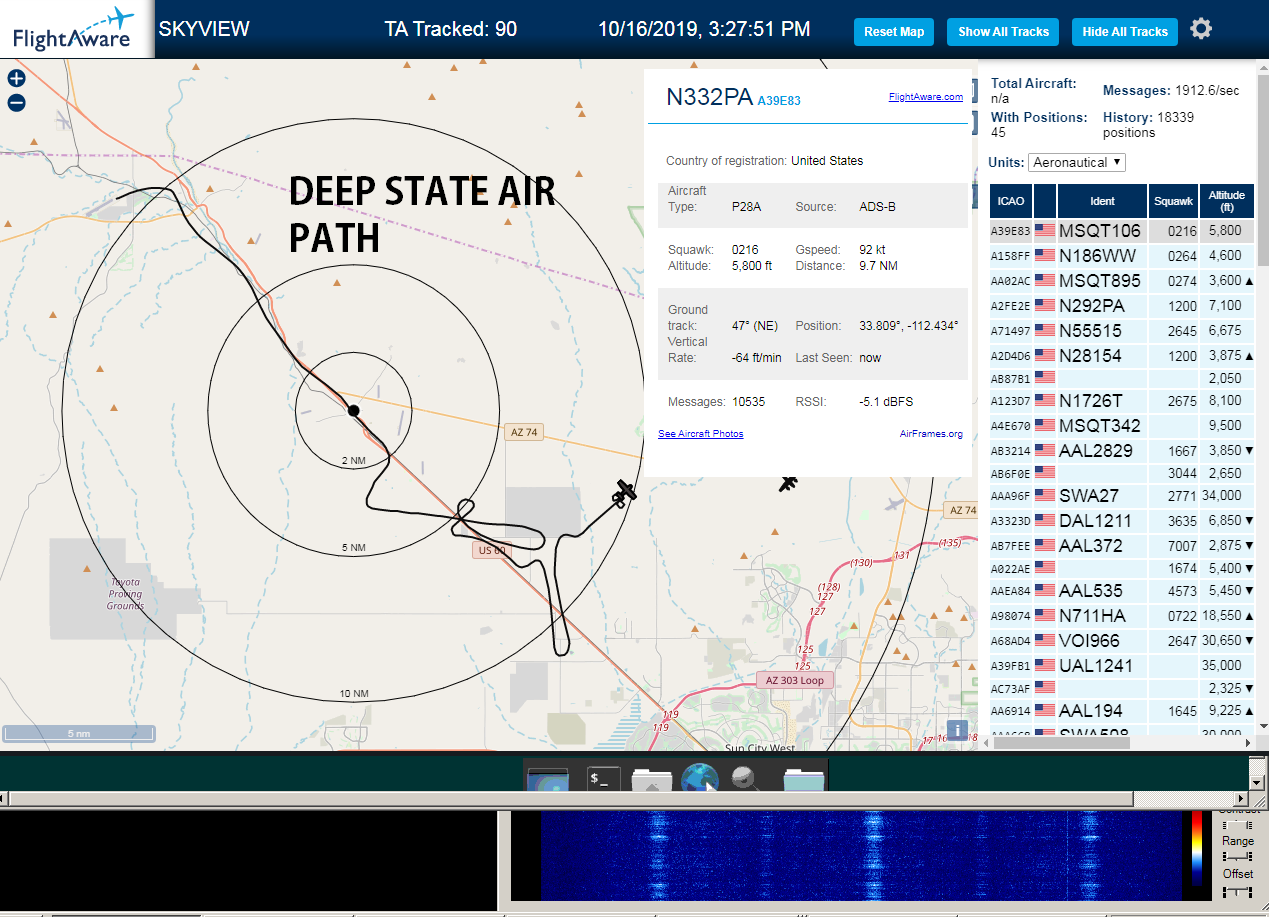The image size is (1269, 917).
Task: Click the blue waterfall spectrum display
Action: point(860,856)
